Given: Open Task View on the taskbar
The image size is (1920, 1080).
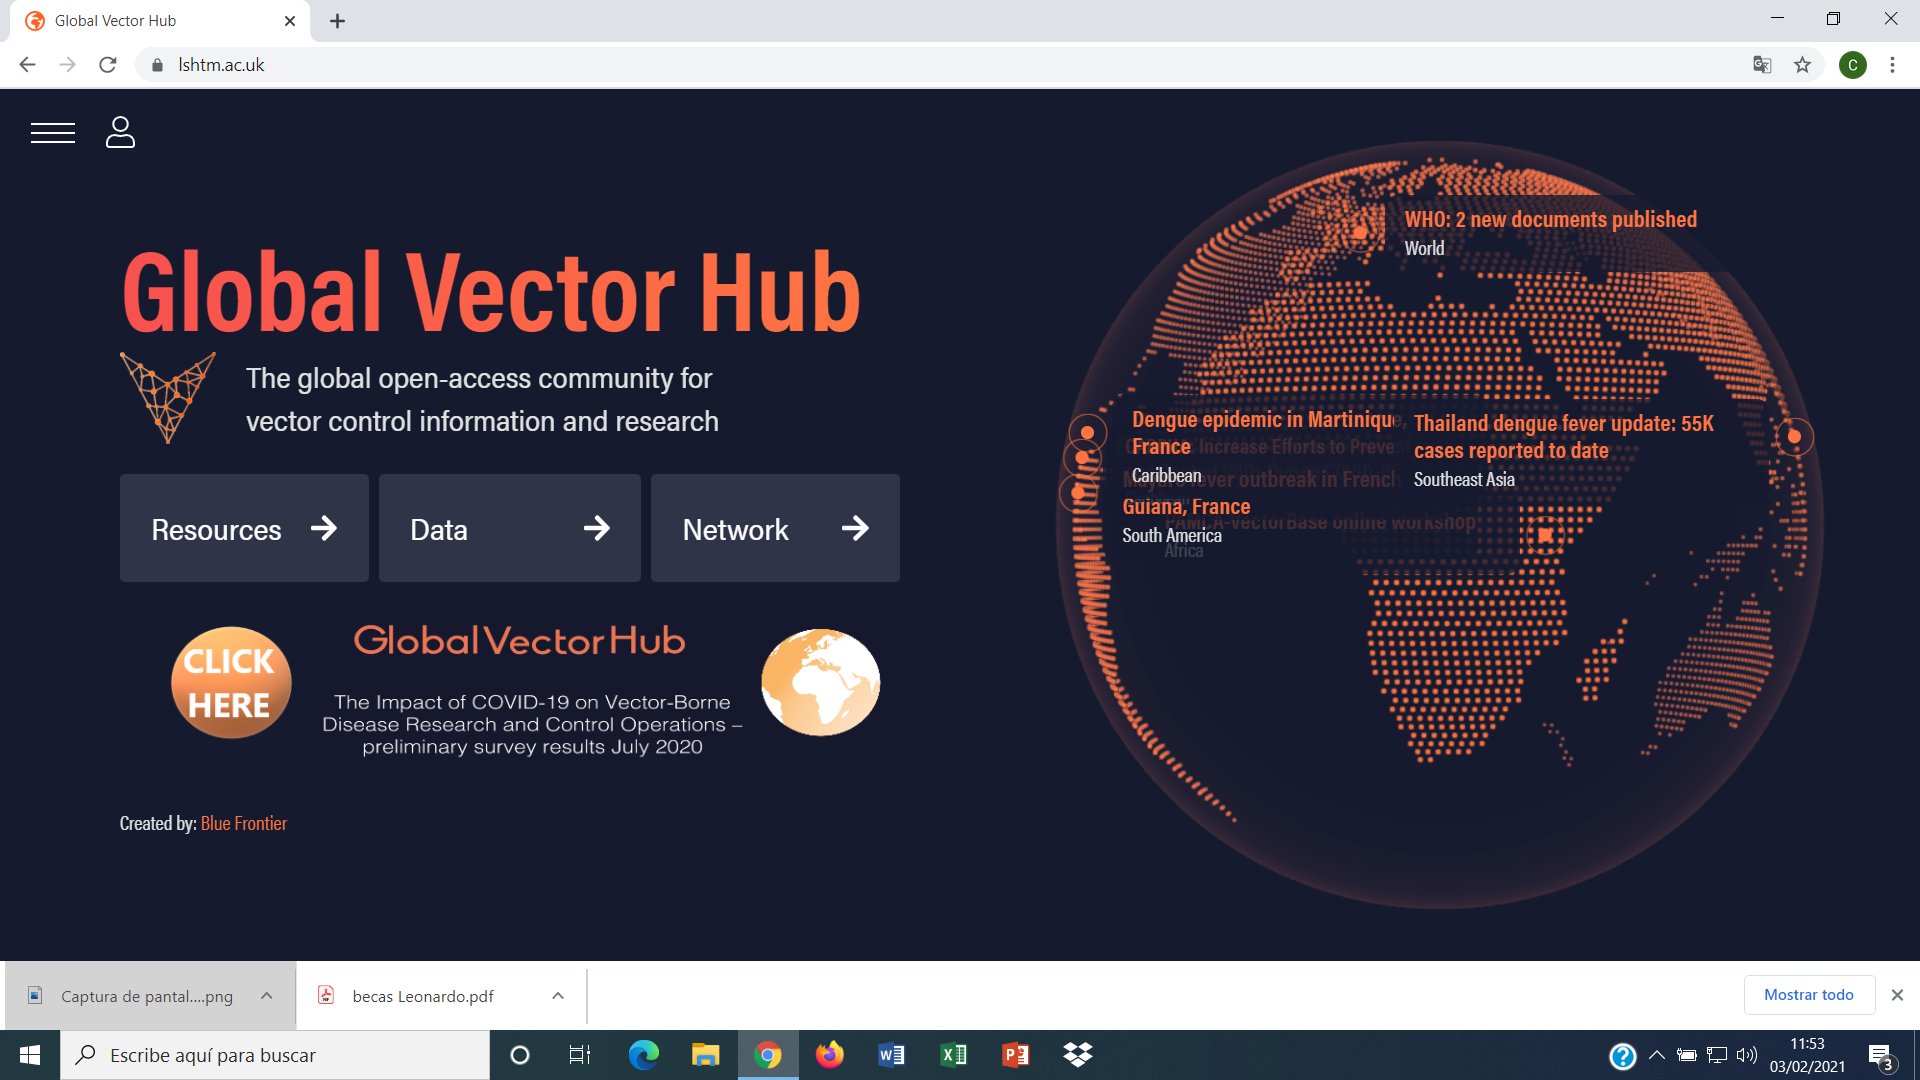Looking at the screenshot, I should [x=580, y=1055].
